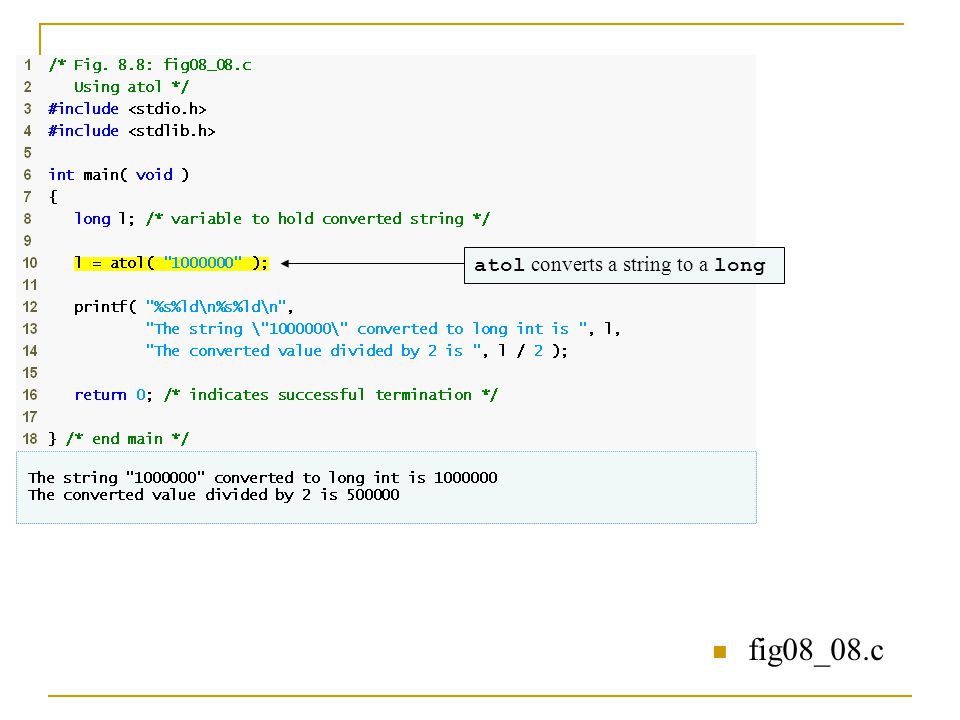Select the '#include <stdlib.h>' line
960x720 pixels.
132,131
